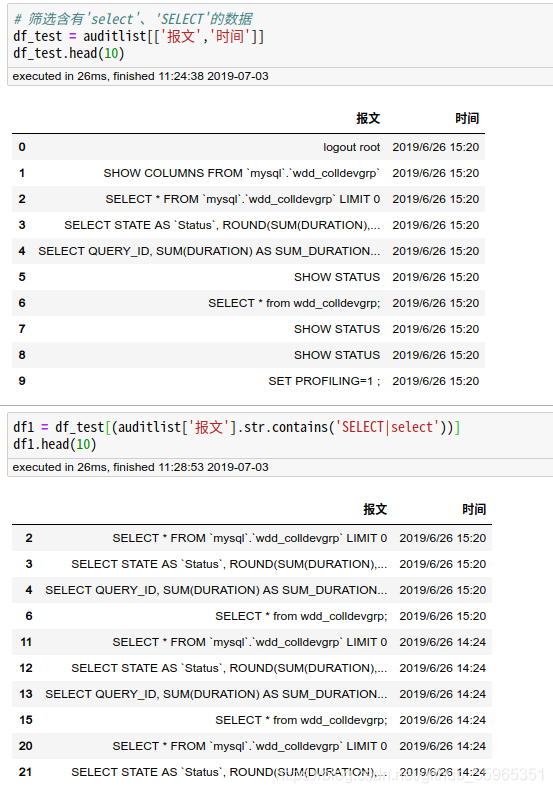Click row index 9 in first table
This screenshot has height=793, width=553.
(22, 381)
